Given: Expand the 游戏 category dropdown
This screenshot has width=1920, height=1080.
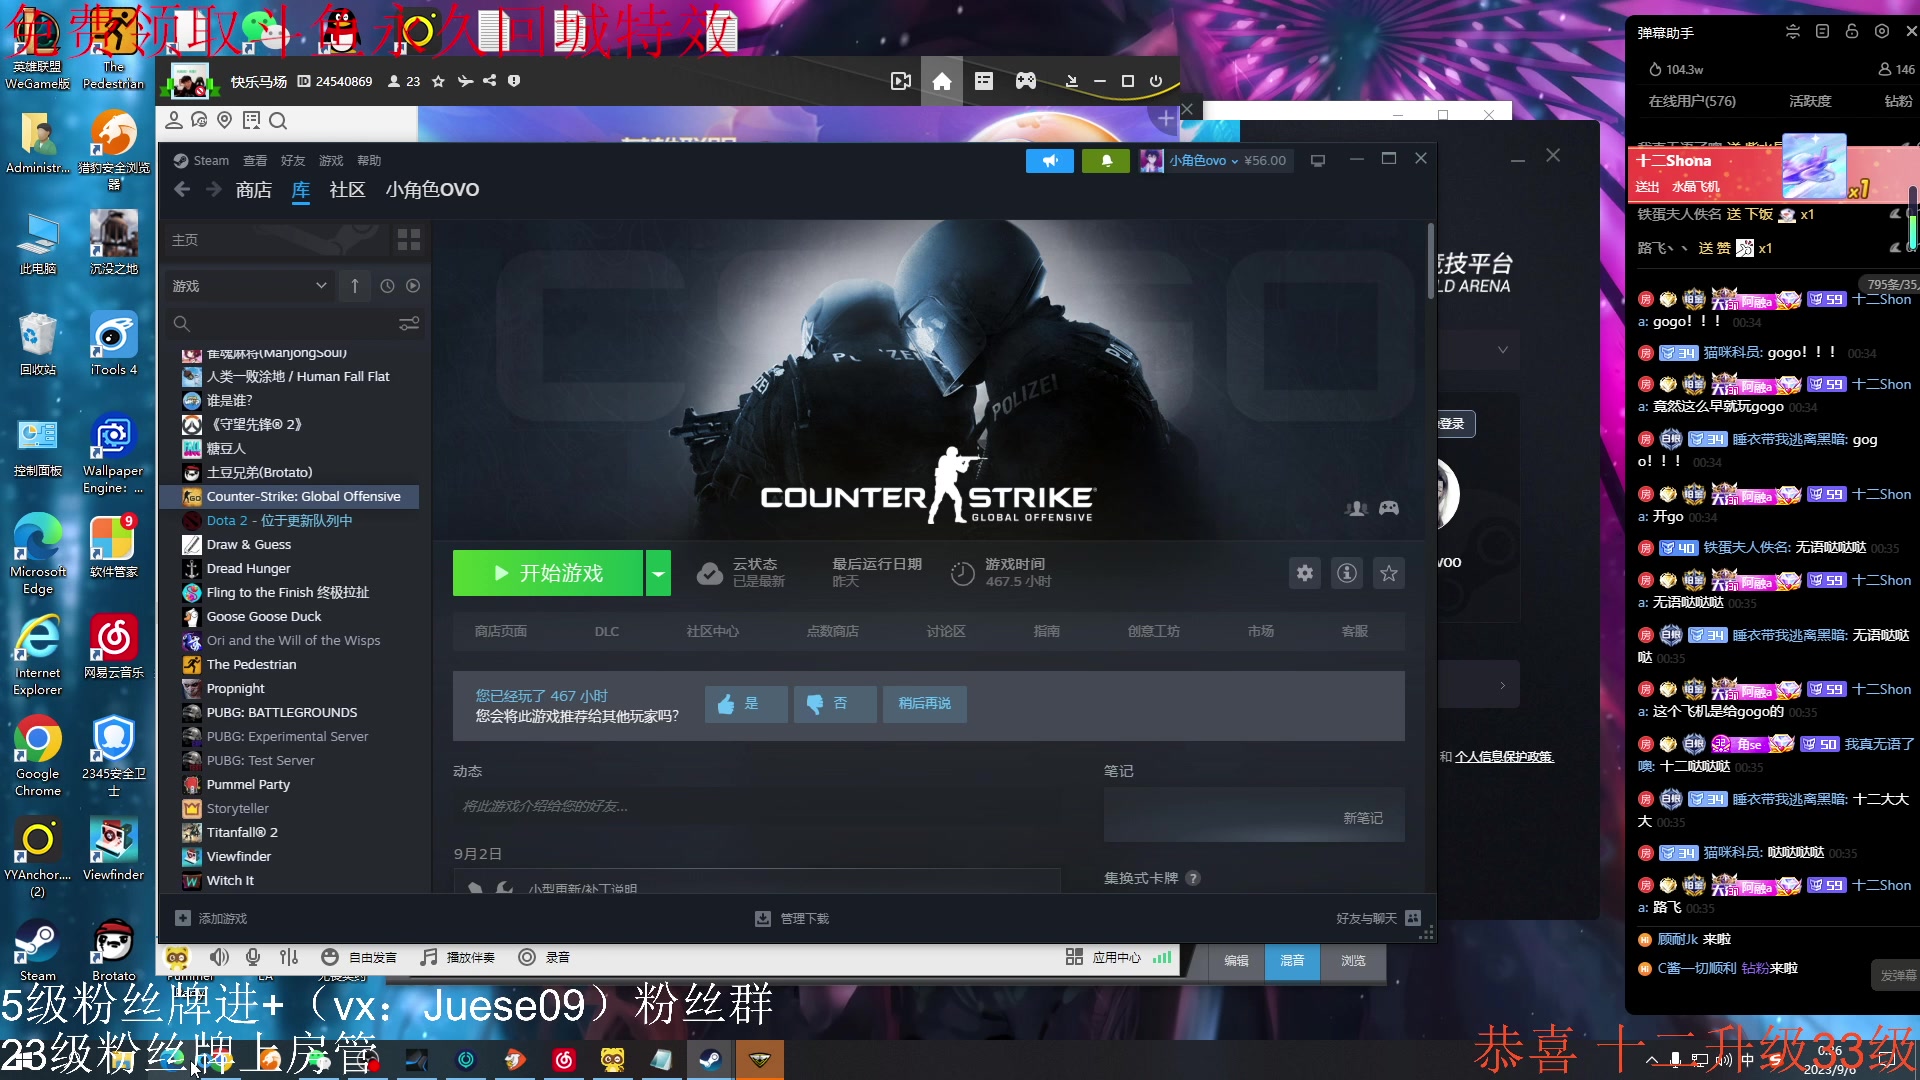Looking at the screenshot, I should click(321, 286).
